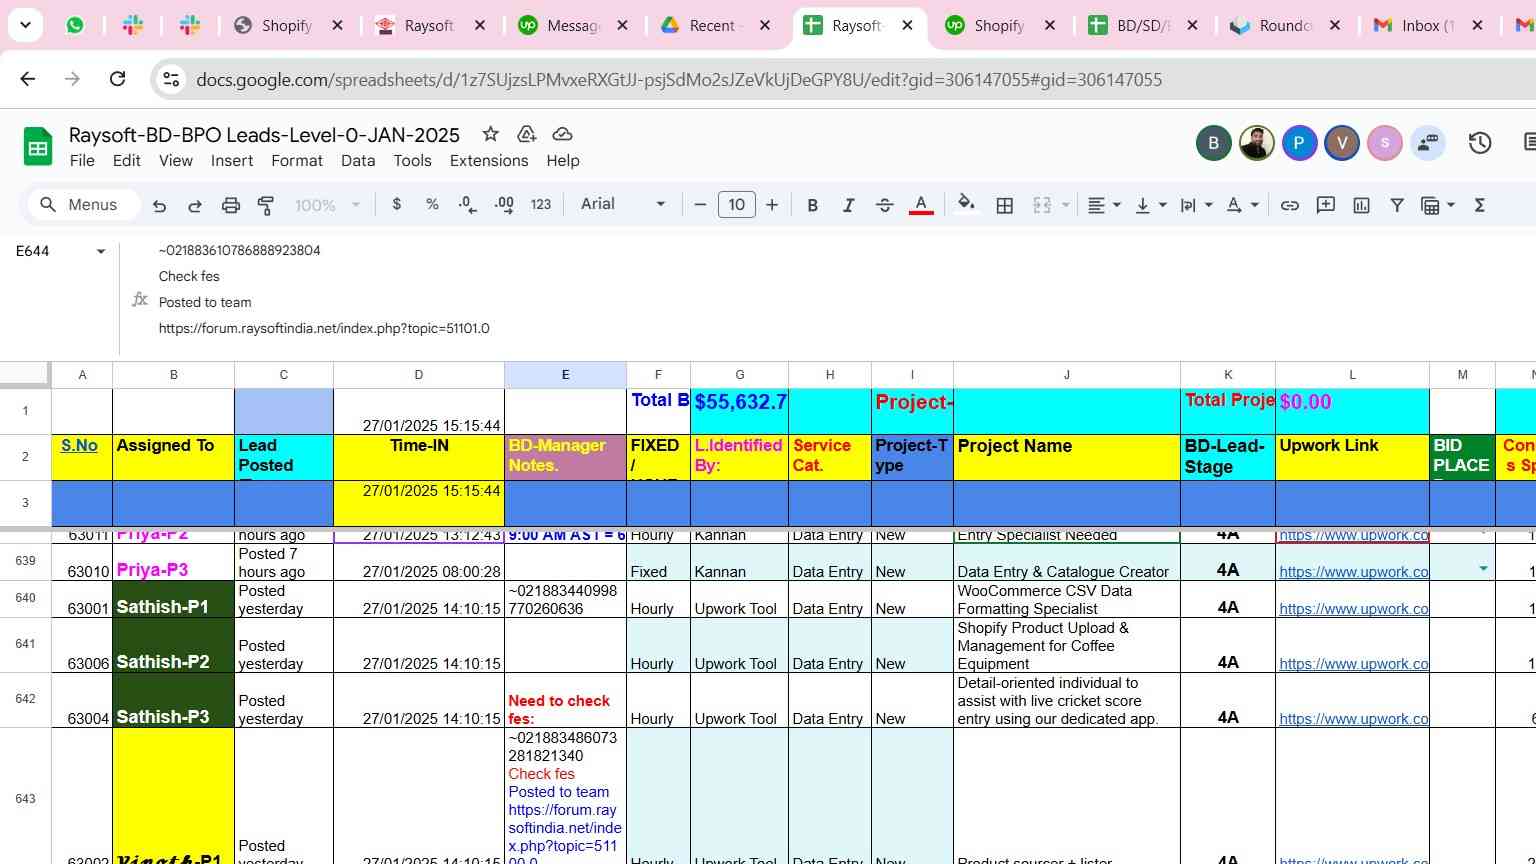This screenshot has width=1536, height=864.
Task: Activate the Paint format roller icon
Action: (266, 205)
